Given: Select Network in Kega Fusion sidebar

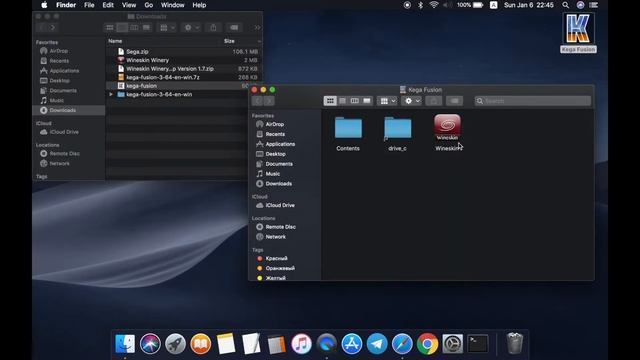Looking at the screenshot, I should [x=276, y=237].
